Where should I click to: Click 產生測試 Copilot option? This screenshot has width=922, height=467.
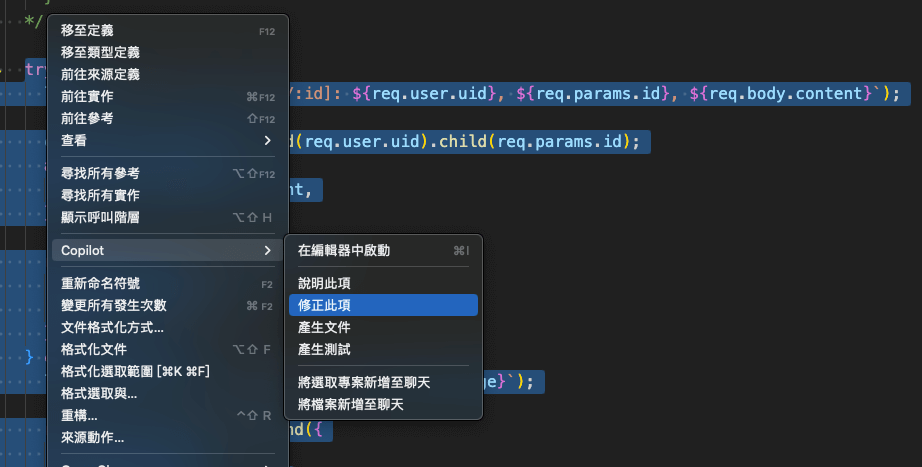[324, 349]
